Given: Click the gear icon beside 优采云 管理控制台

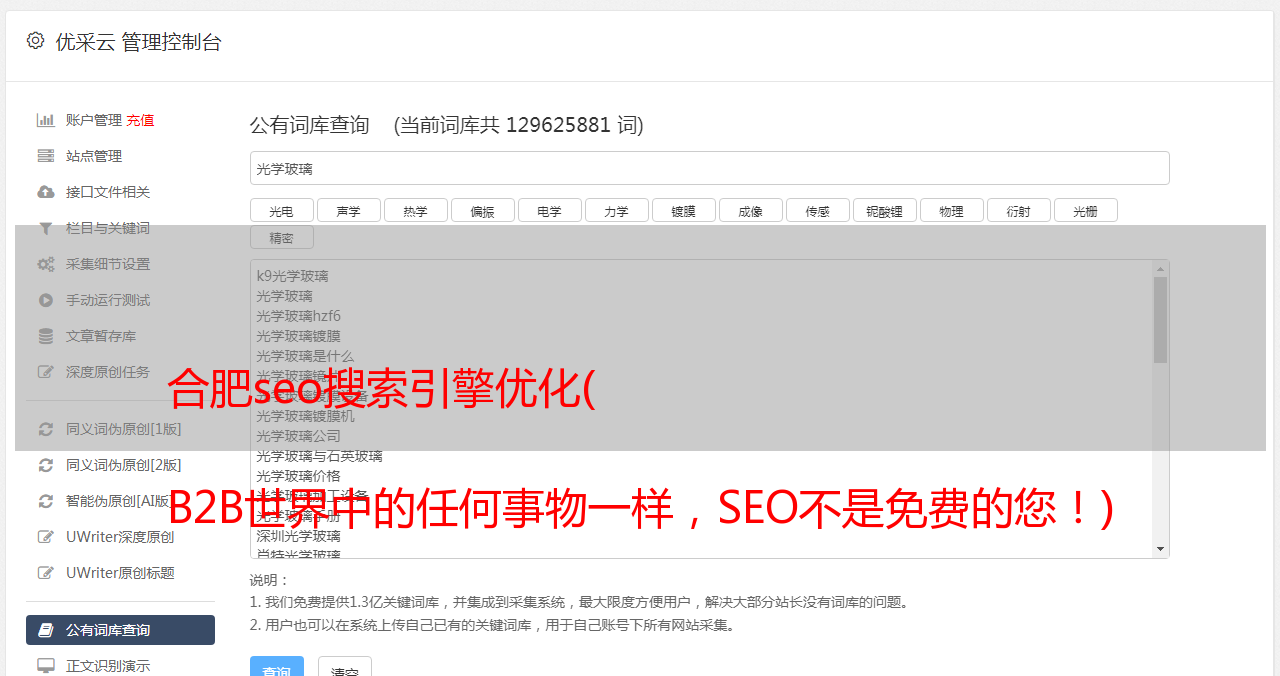Looking at the screenshot, I should 36,41.
